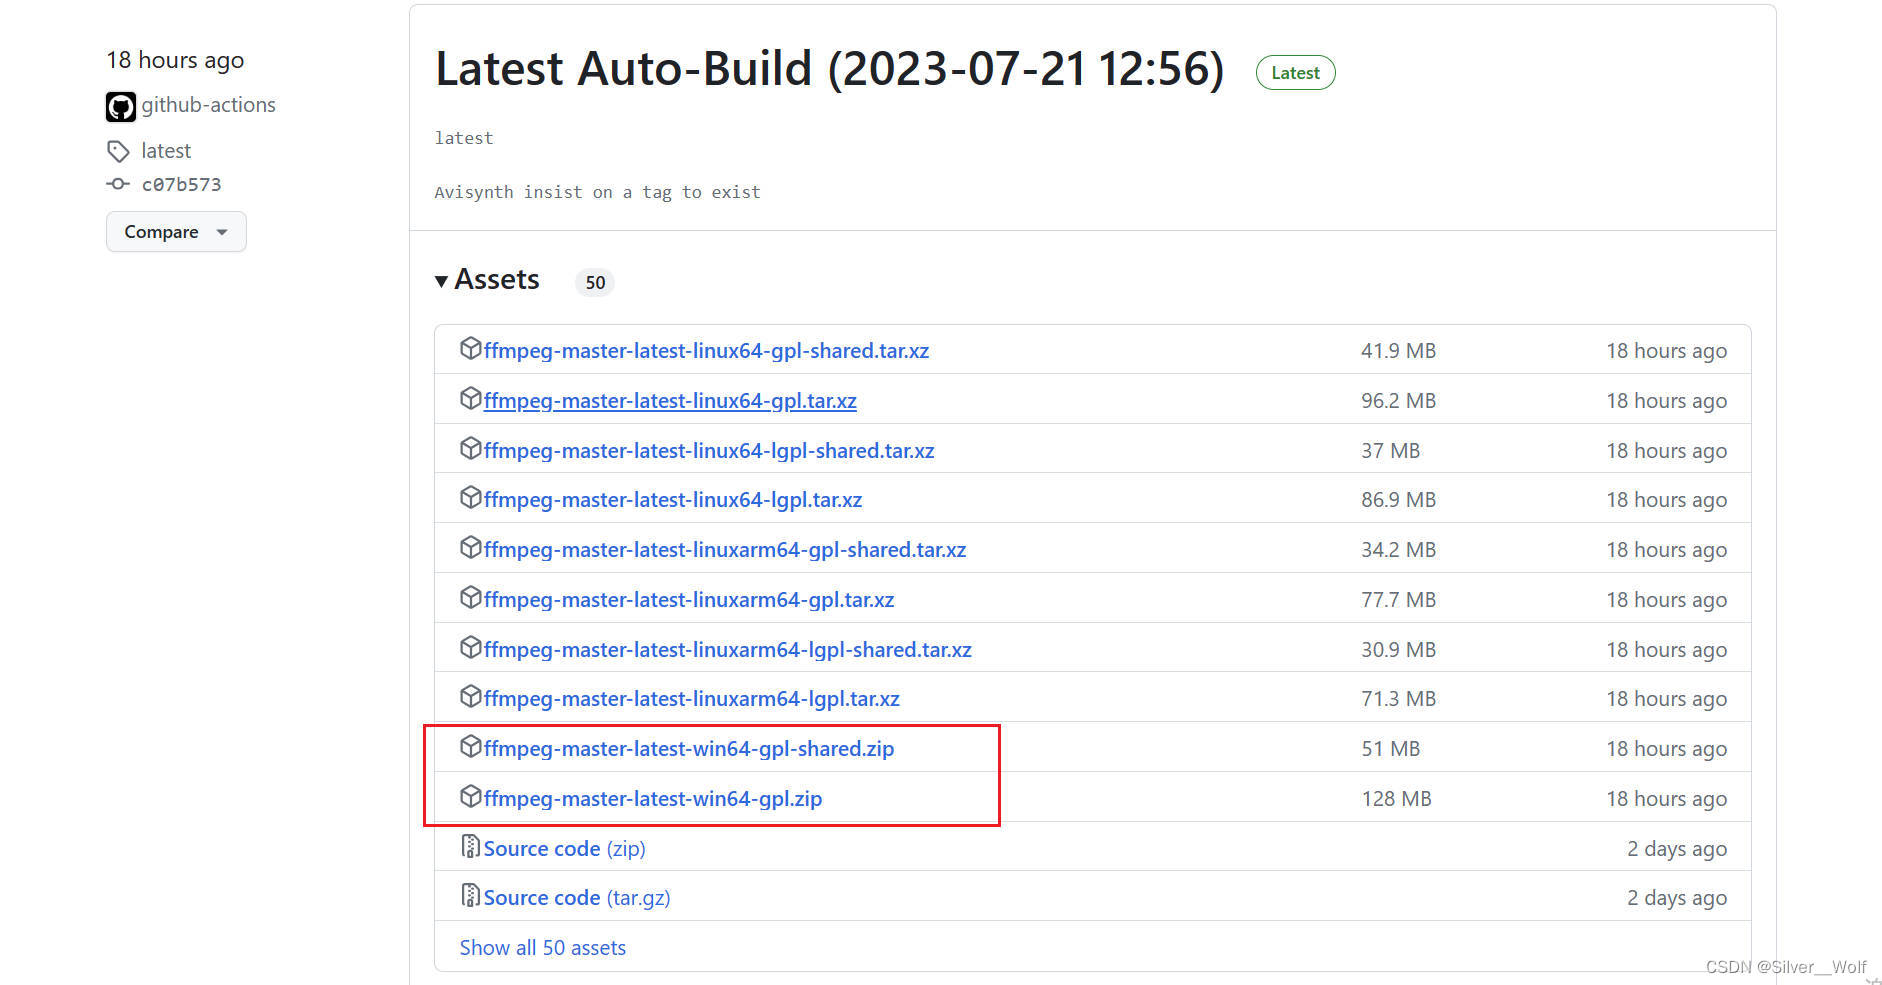Open the latest tag link
This screenshot has height=985, width=1882.
(166, 151)
